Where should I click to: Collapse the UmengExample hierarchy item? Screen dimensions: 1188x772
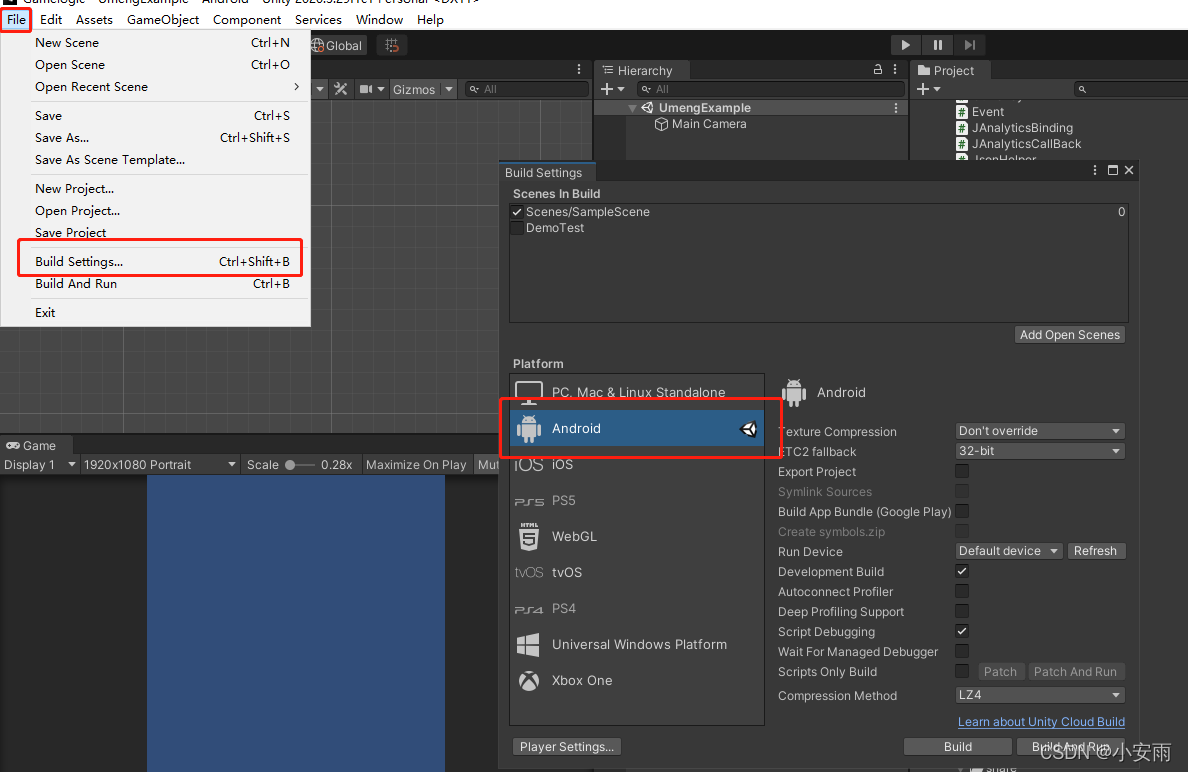click(x=631, y=107)
